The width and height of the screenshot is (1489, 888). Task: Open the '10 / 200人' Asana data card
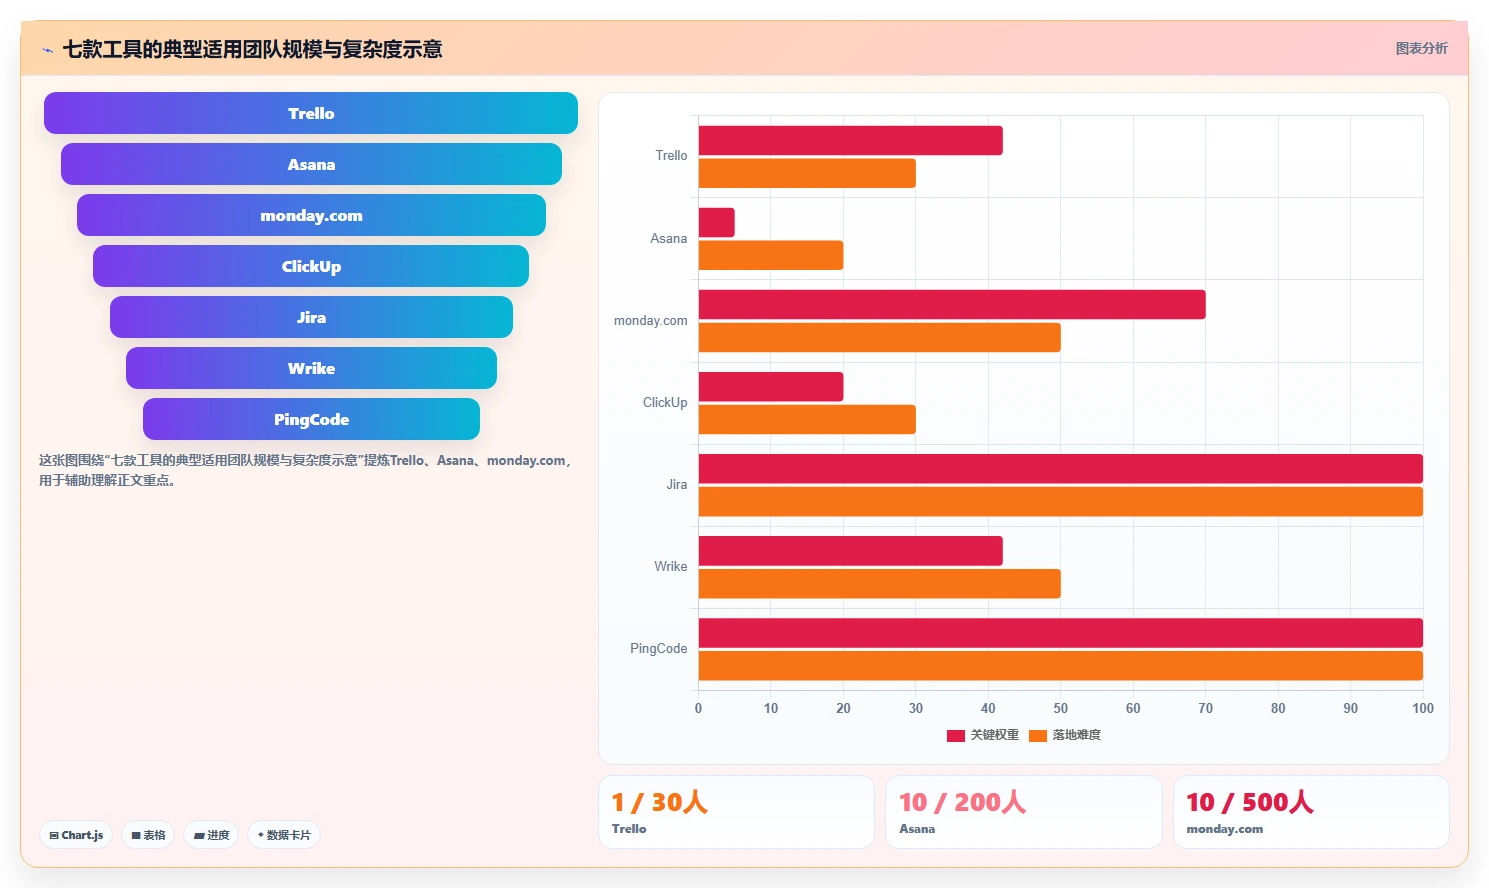pos(1023,812)
